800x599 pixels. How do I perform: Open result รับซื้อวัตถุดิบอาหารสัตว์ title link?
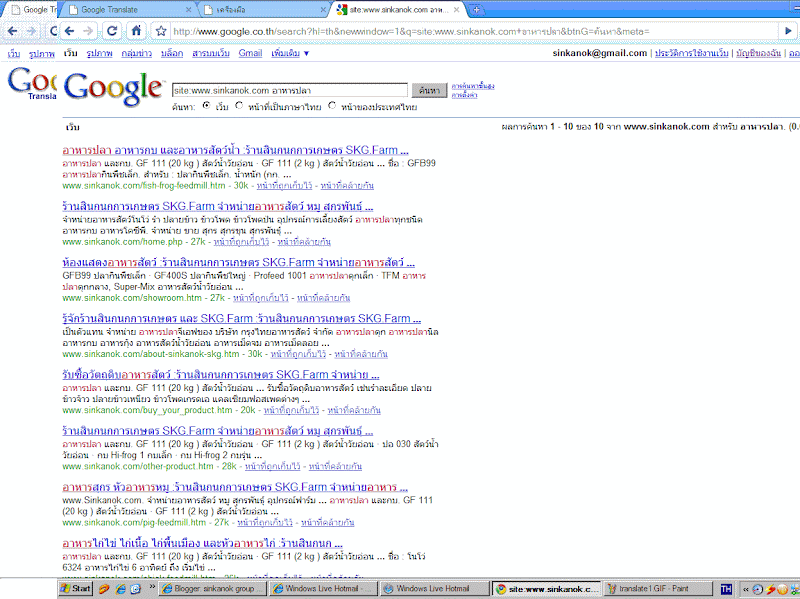pos(221,375)
